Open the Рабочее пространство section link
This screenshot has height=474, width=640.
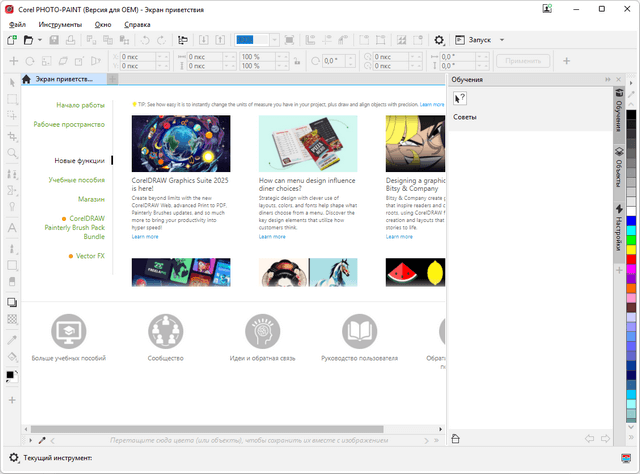(69, 125)
